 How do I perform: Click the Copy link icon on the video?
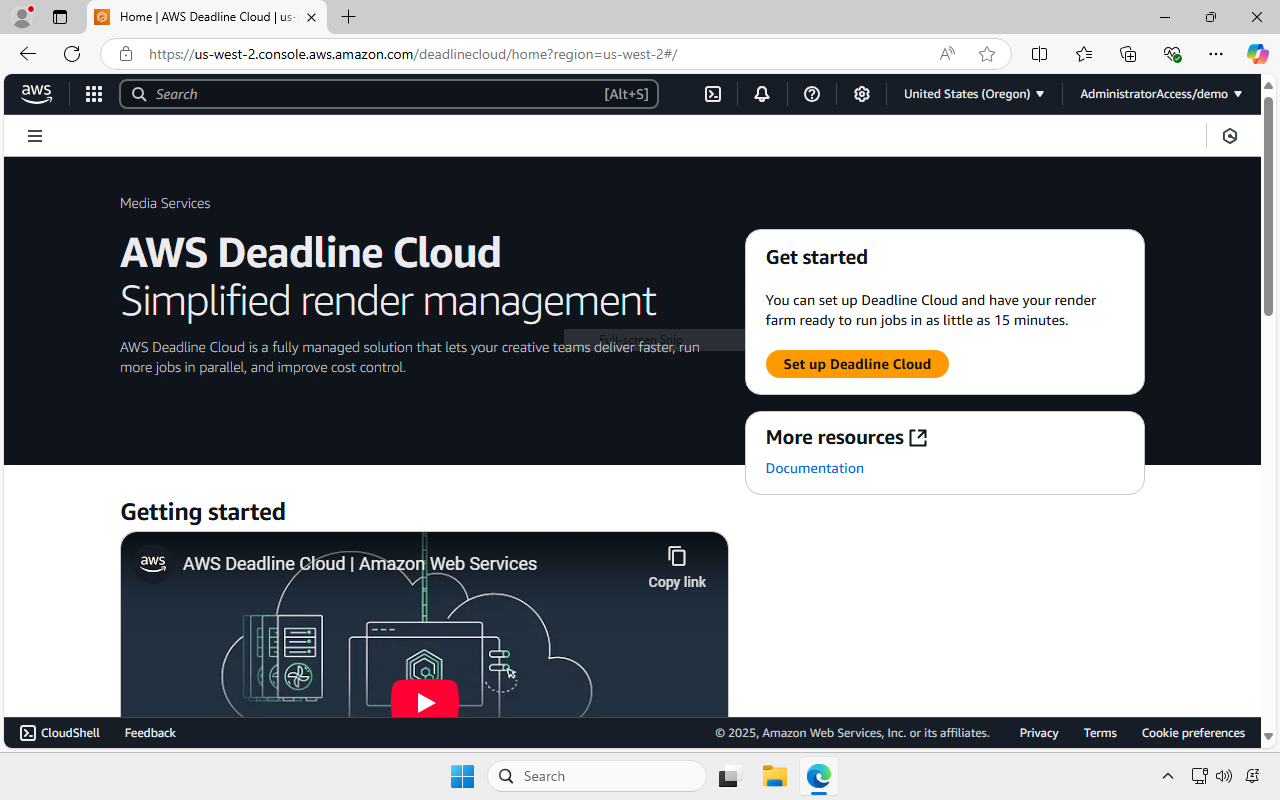point(676,556)
